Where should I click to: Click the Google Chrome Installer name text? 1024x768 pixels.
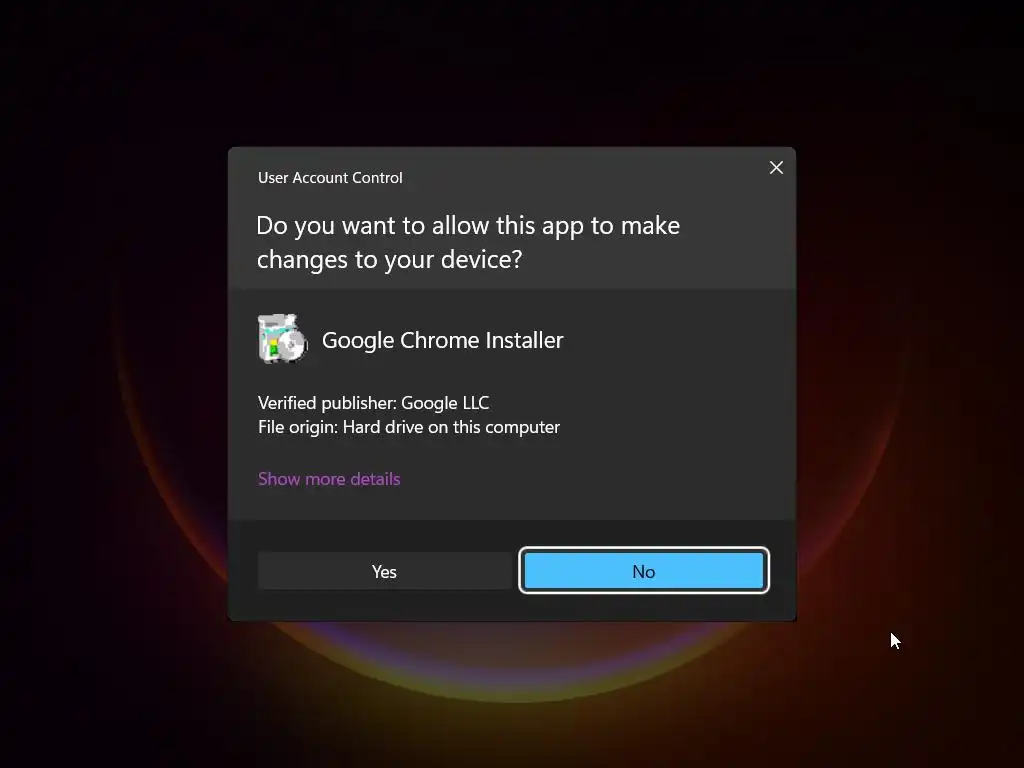point(443,340)
